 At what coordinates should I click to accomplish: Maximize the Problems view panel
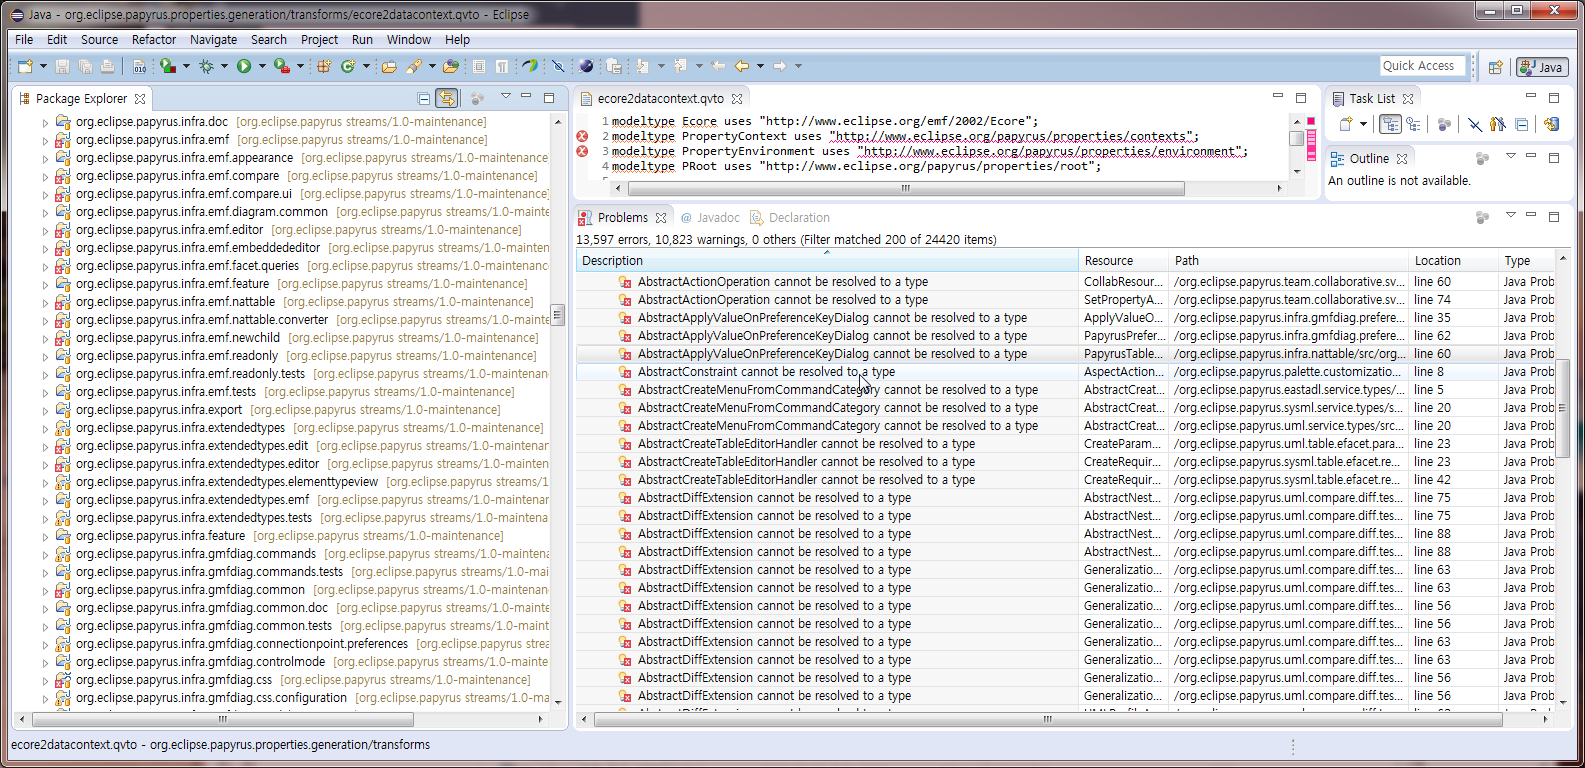click(x=1554, y=216)
